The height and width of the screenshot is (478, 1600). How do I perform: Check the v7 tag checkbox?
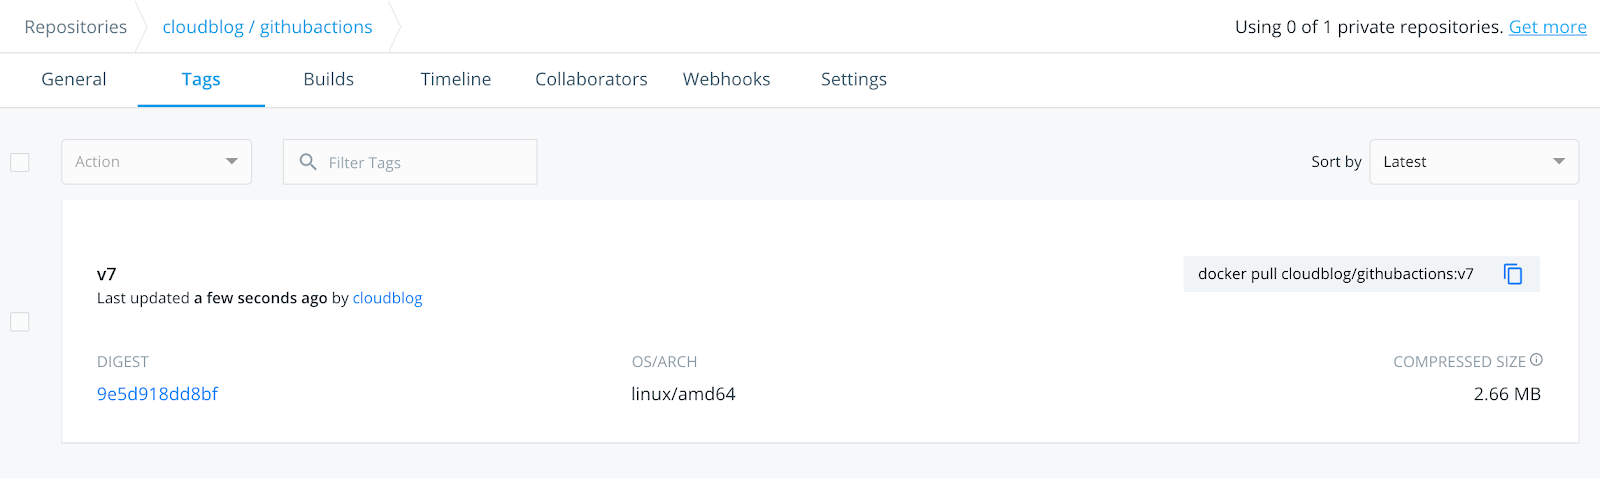pyautogui.click(x=20, y=322)
